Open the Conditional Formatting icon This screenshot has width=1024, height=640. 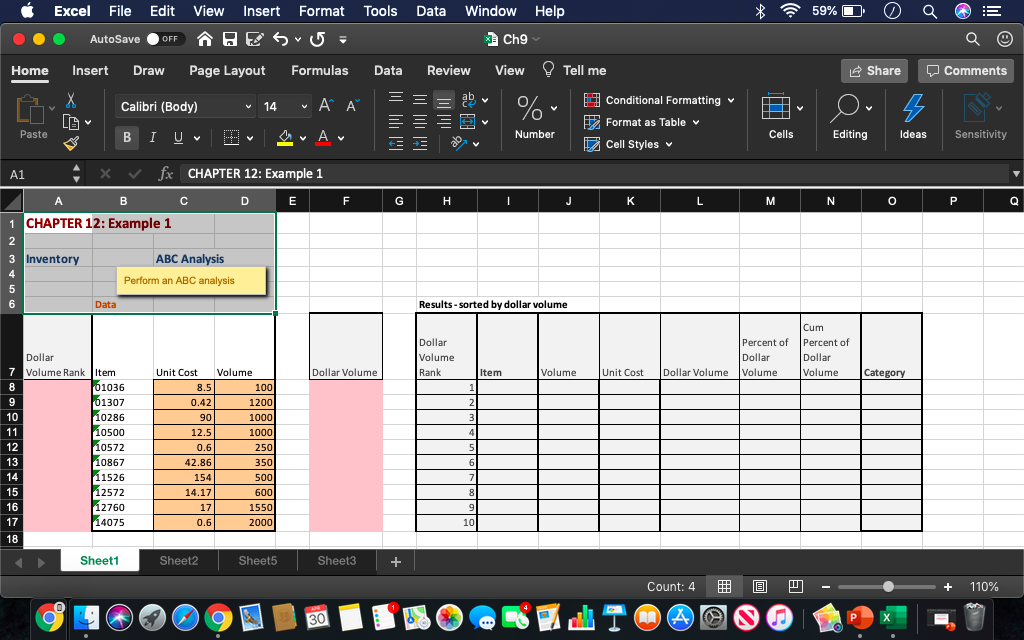[x=591, y=100]
